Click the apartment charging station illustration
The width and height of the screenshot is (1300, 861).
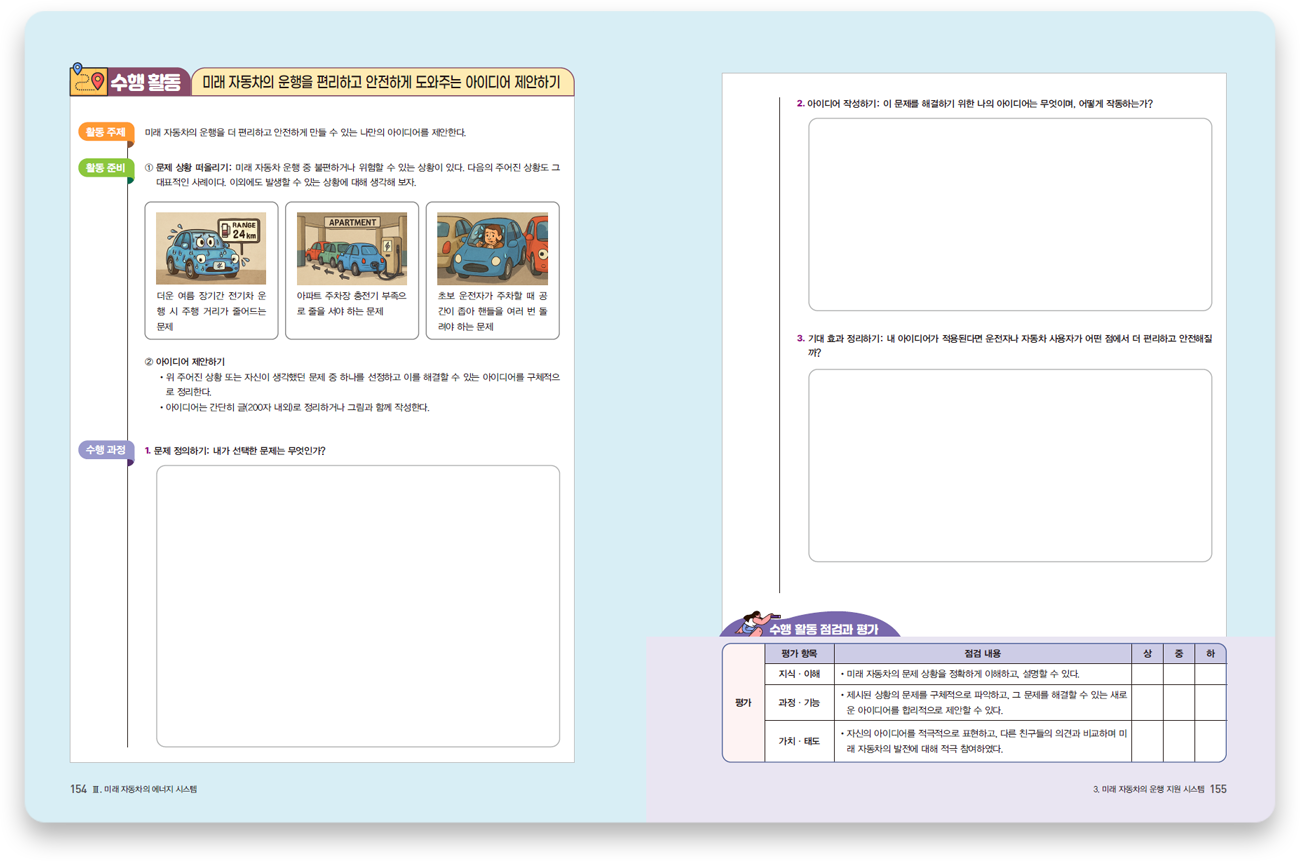[352, 249]
